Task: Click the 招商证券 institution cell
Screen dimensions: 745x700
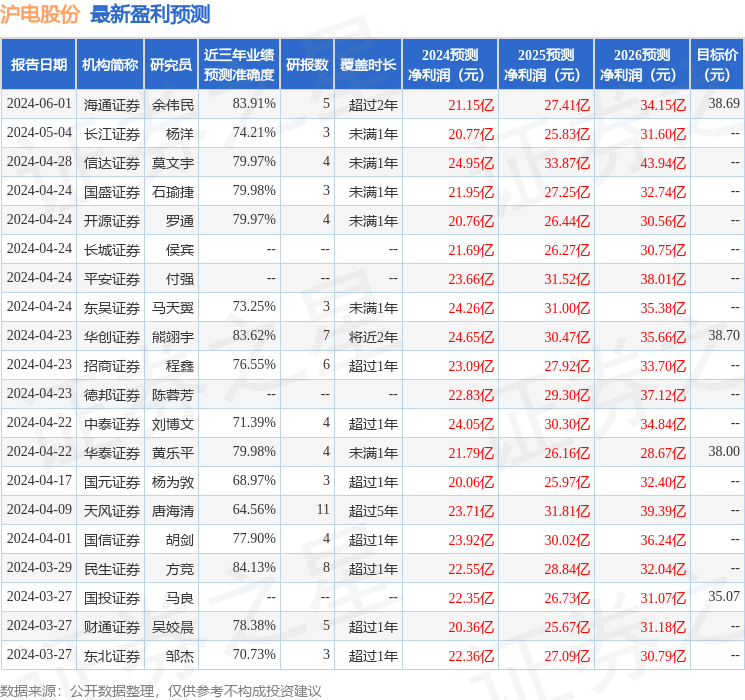Action: point(112,366)
